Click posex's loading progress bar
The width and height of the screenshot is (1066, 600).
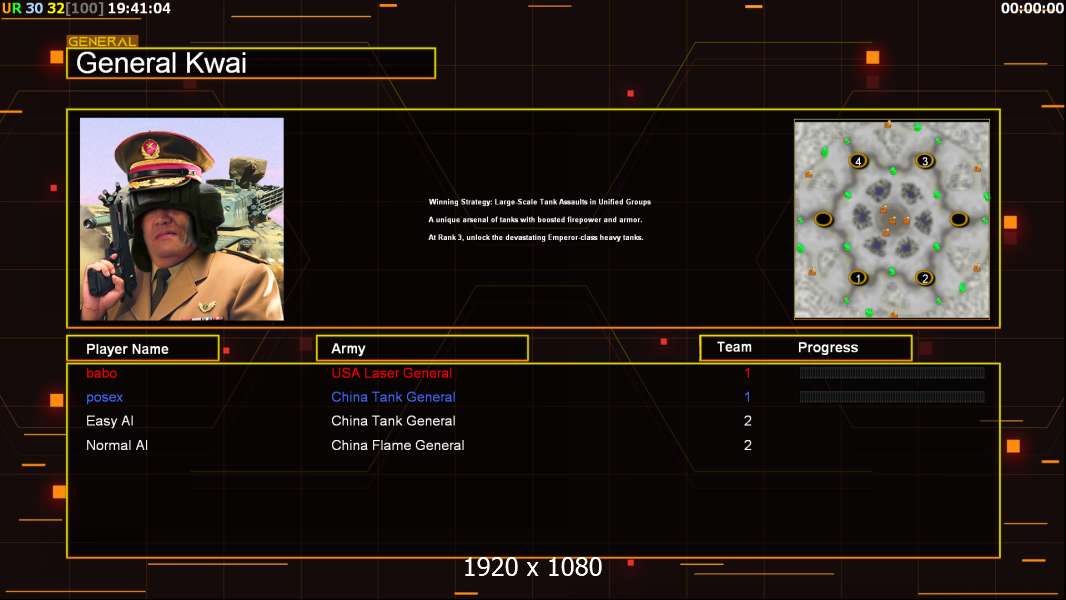pyautogui.click(x=892, y=396)
